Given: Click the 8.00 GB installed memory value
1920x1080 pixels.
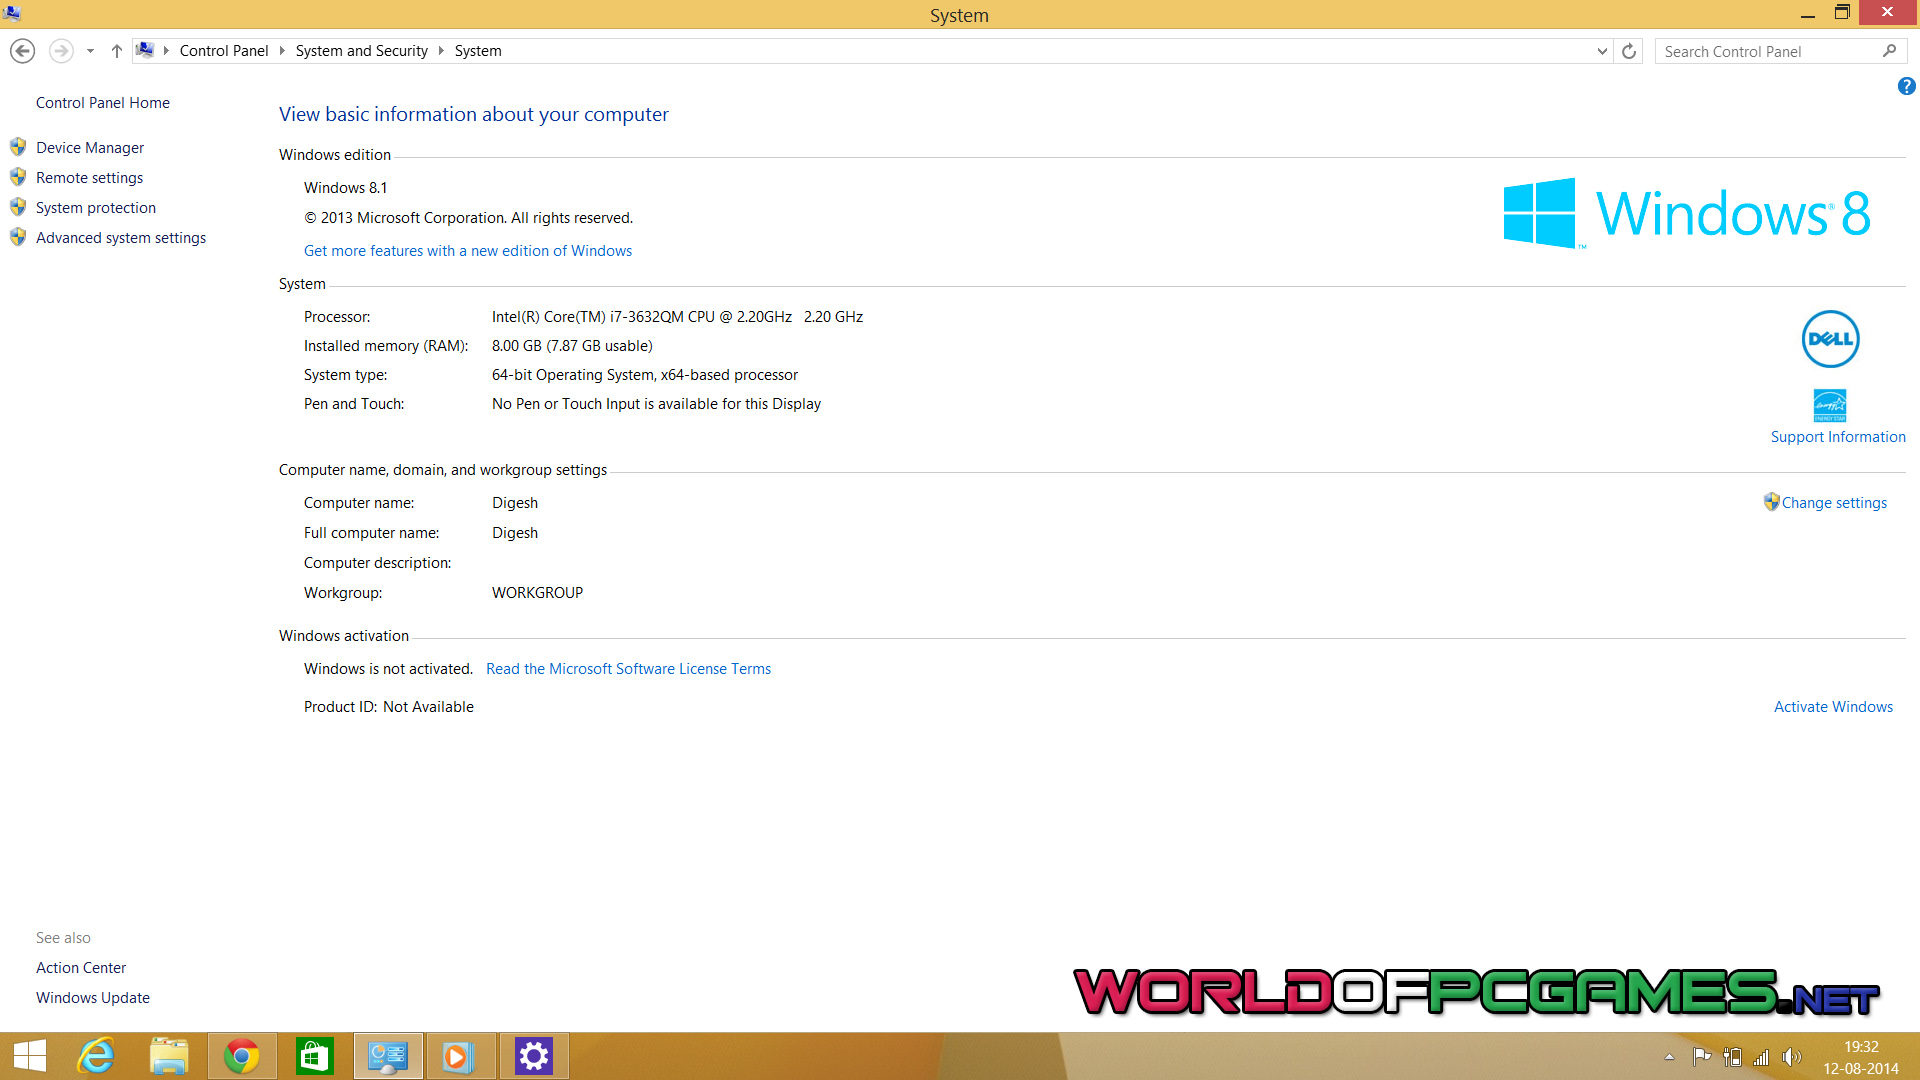Looking at the screenshot, I should click(x=572, y=346).
